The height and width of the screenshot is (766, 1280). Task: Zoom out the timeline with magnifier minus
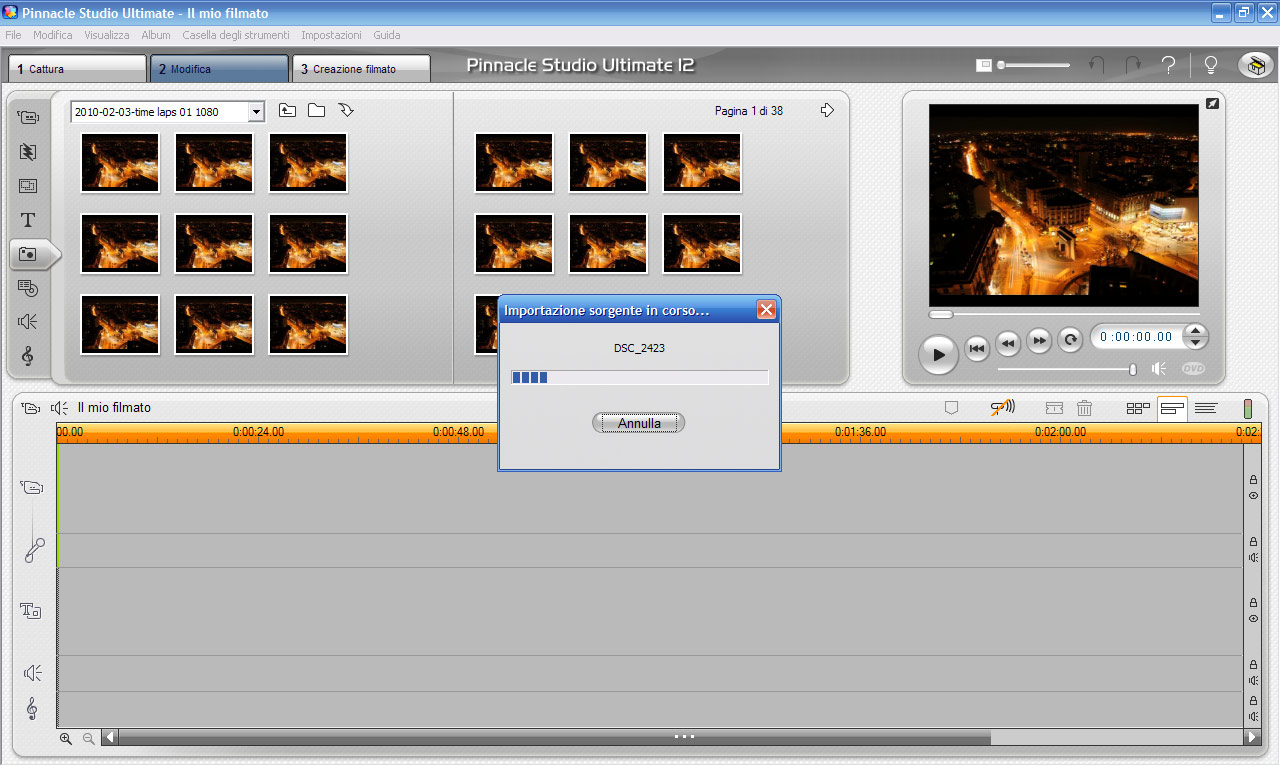pyautogui.click(x=88, y=738)
